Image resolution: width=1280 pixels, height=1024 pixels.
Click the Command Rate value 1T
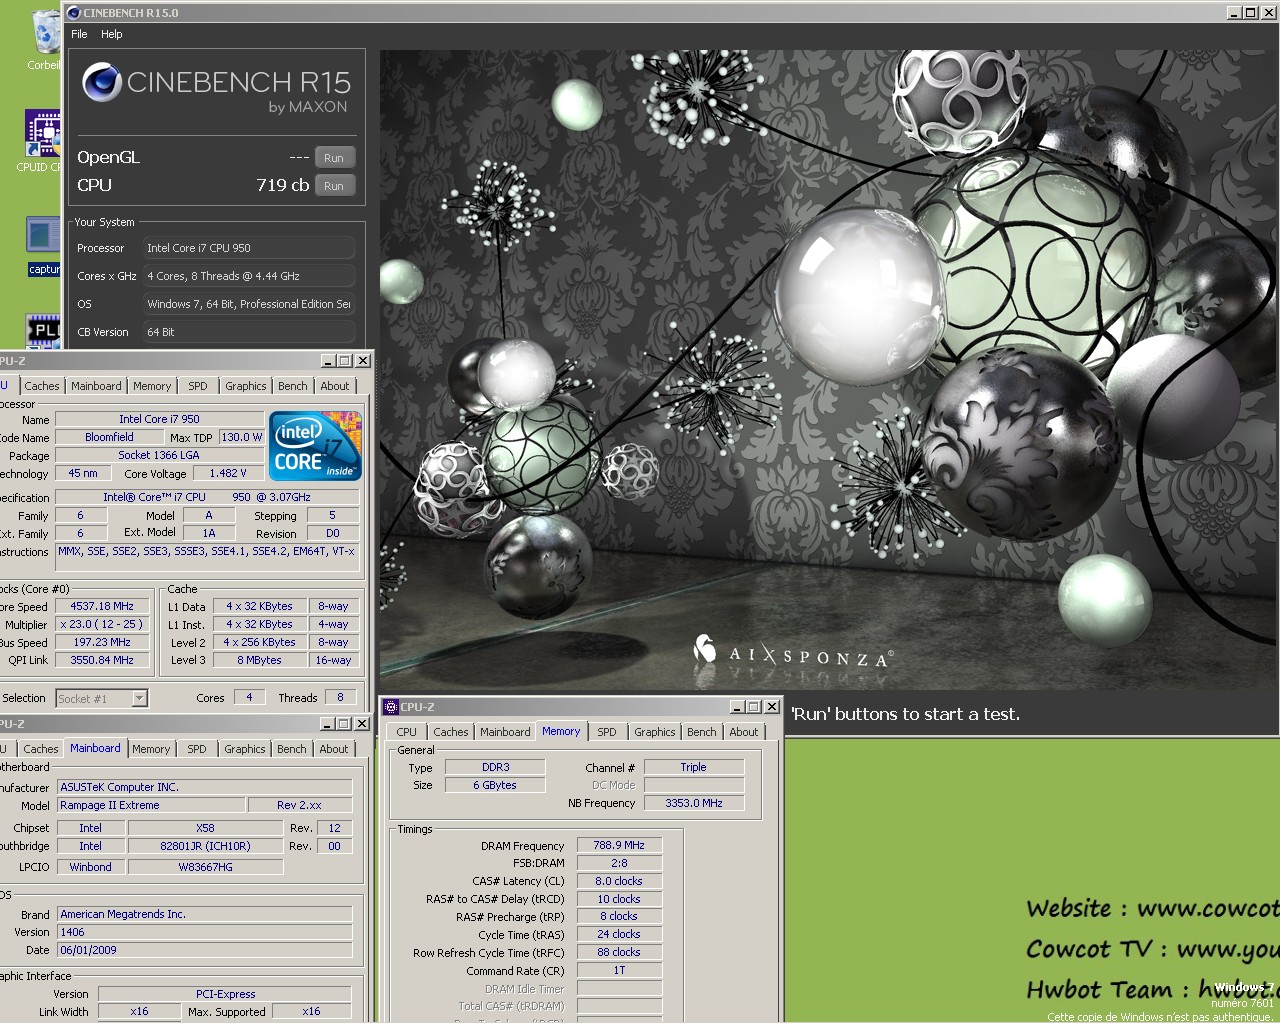click(619, 970)
